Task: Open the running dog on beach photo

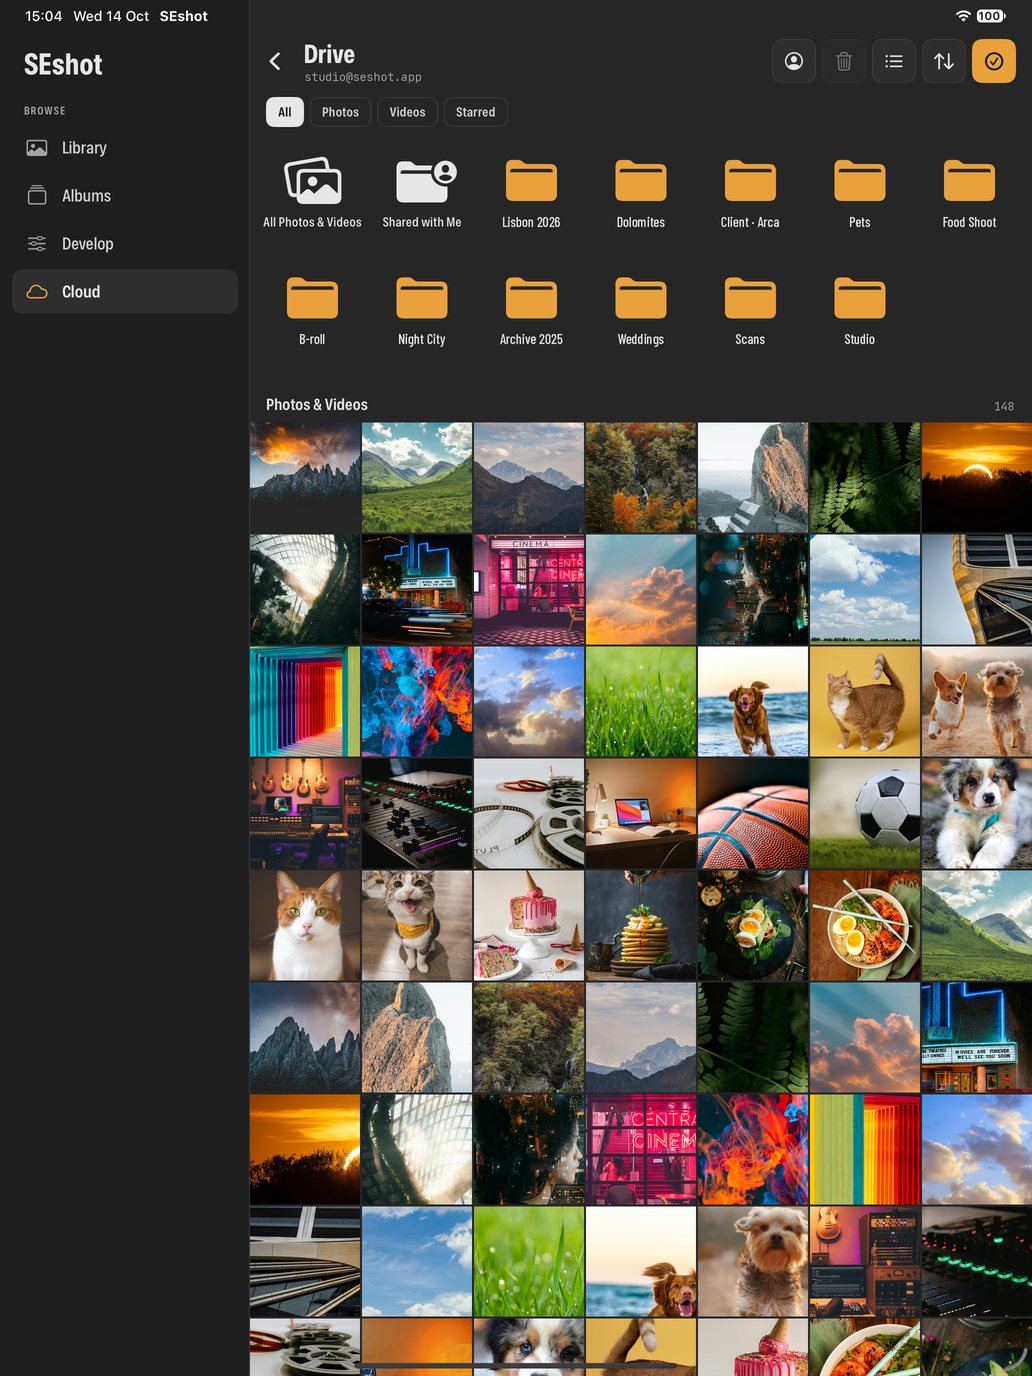Action: (753, 701)
